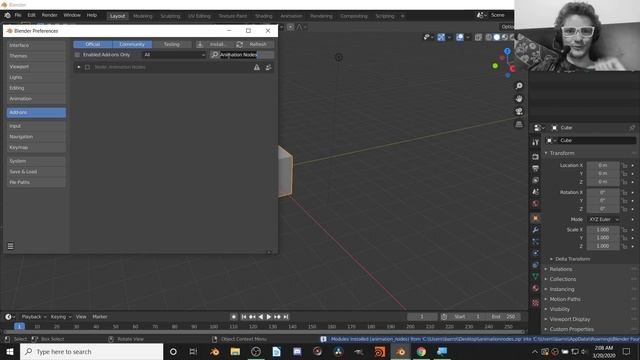Open the Tool properties tab (wrench and screwdriver icon)
This screenshot has width=640, height=360.
[536, 142]
